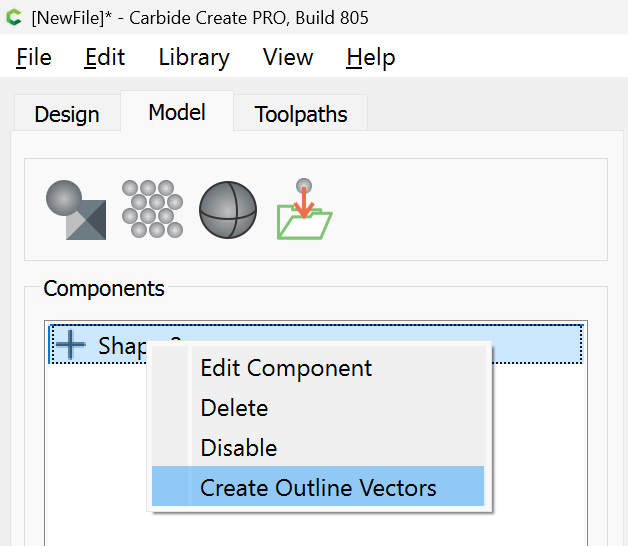This screenshot has height=546, width=628.
Task: Switch to the Design tab
Action: pyautogui.click(x=67, y=114)
